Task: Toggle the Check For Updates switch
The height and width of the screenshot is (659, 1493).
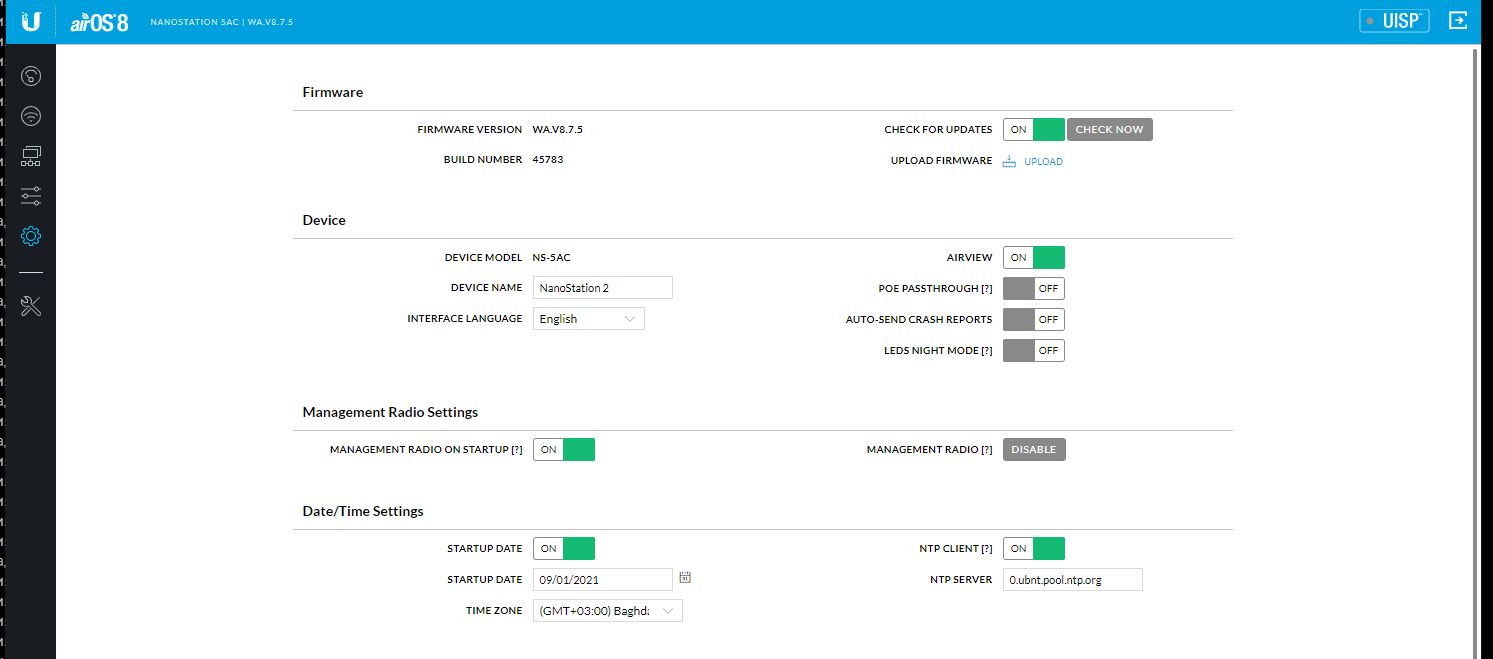Action: pos(1033,129)
